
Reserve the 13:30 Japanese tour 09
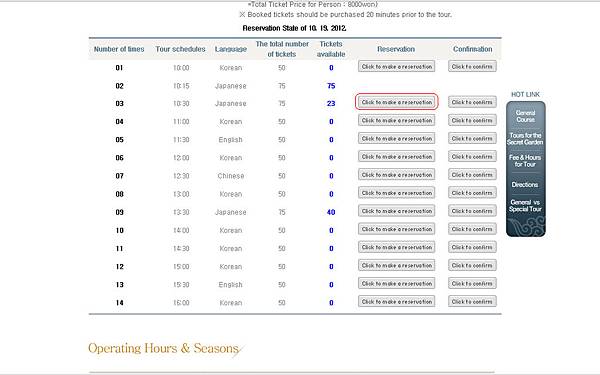pos(396,211)
